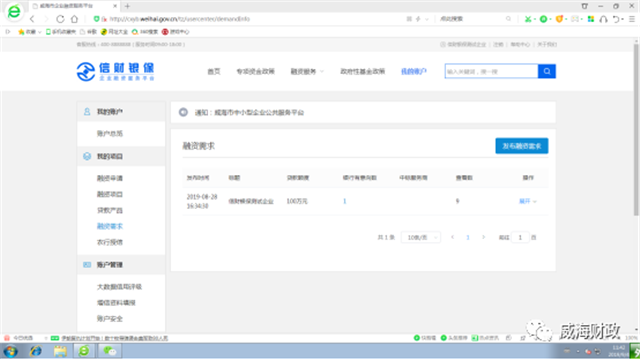Image resolution: width=640 pixels, height=360 pixels.
Task: Go to 首页 in site navigation
Action: pos(214,71)
